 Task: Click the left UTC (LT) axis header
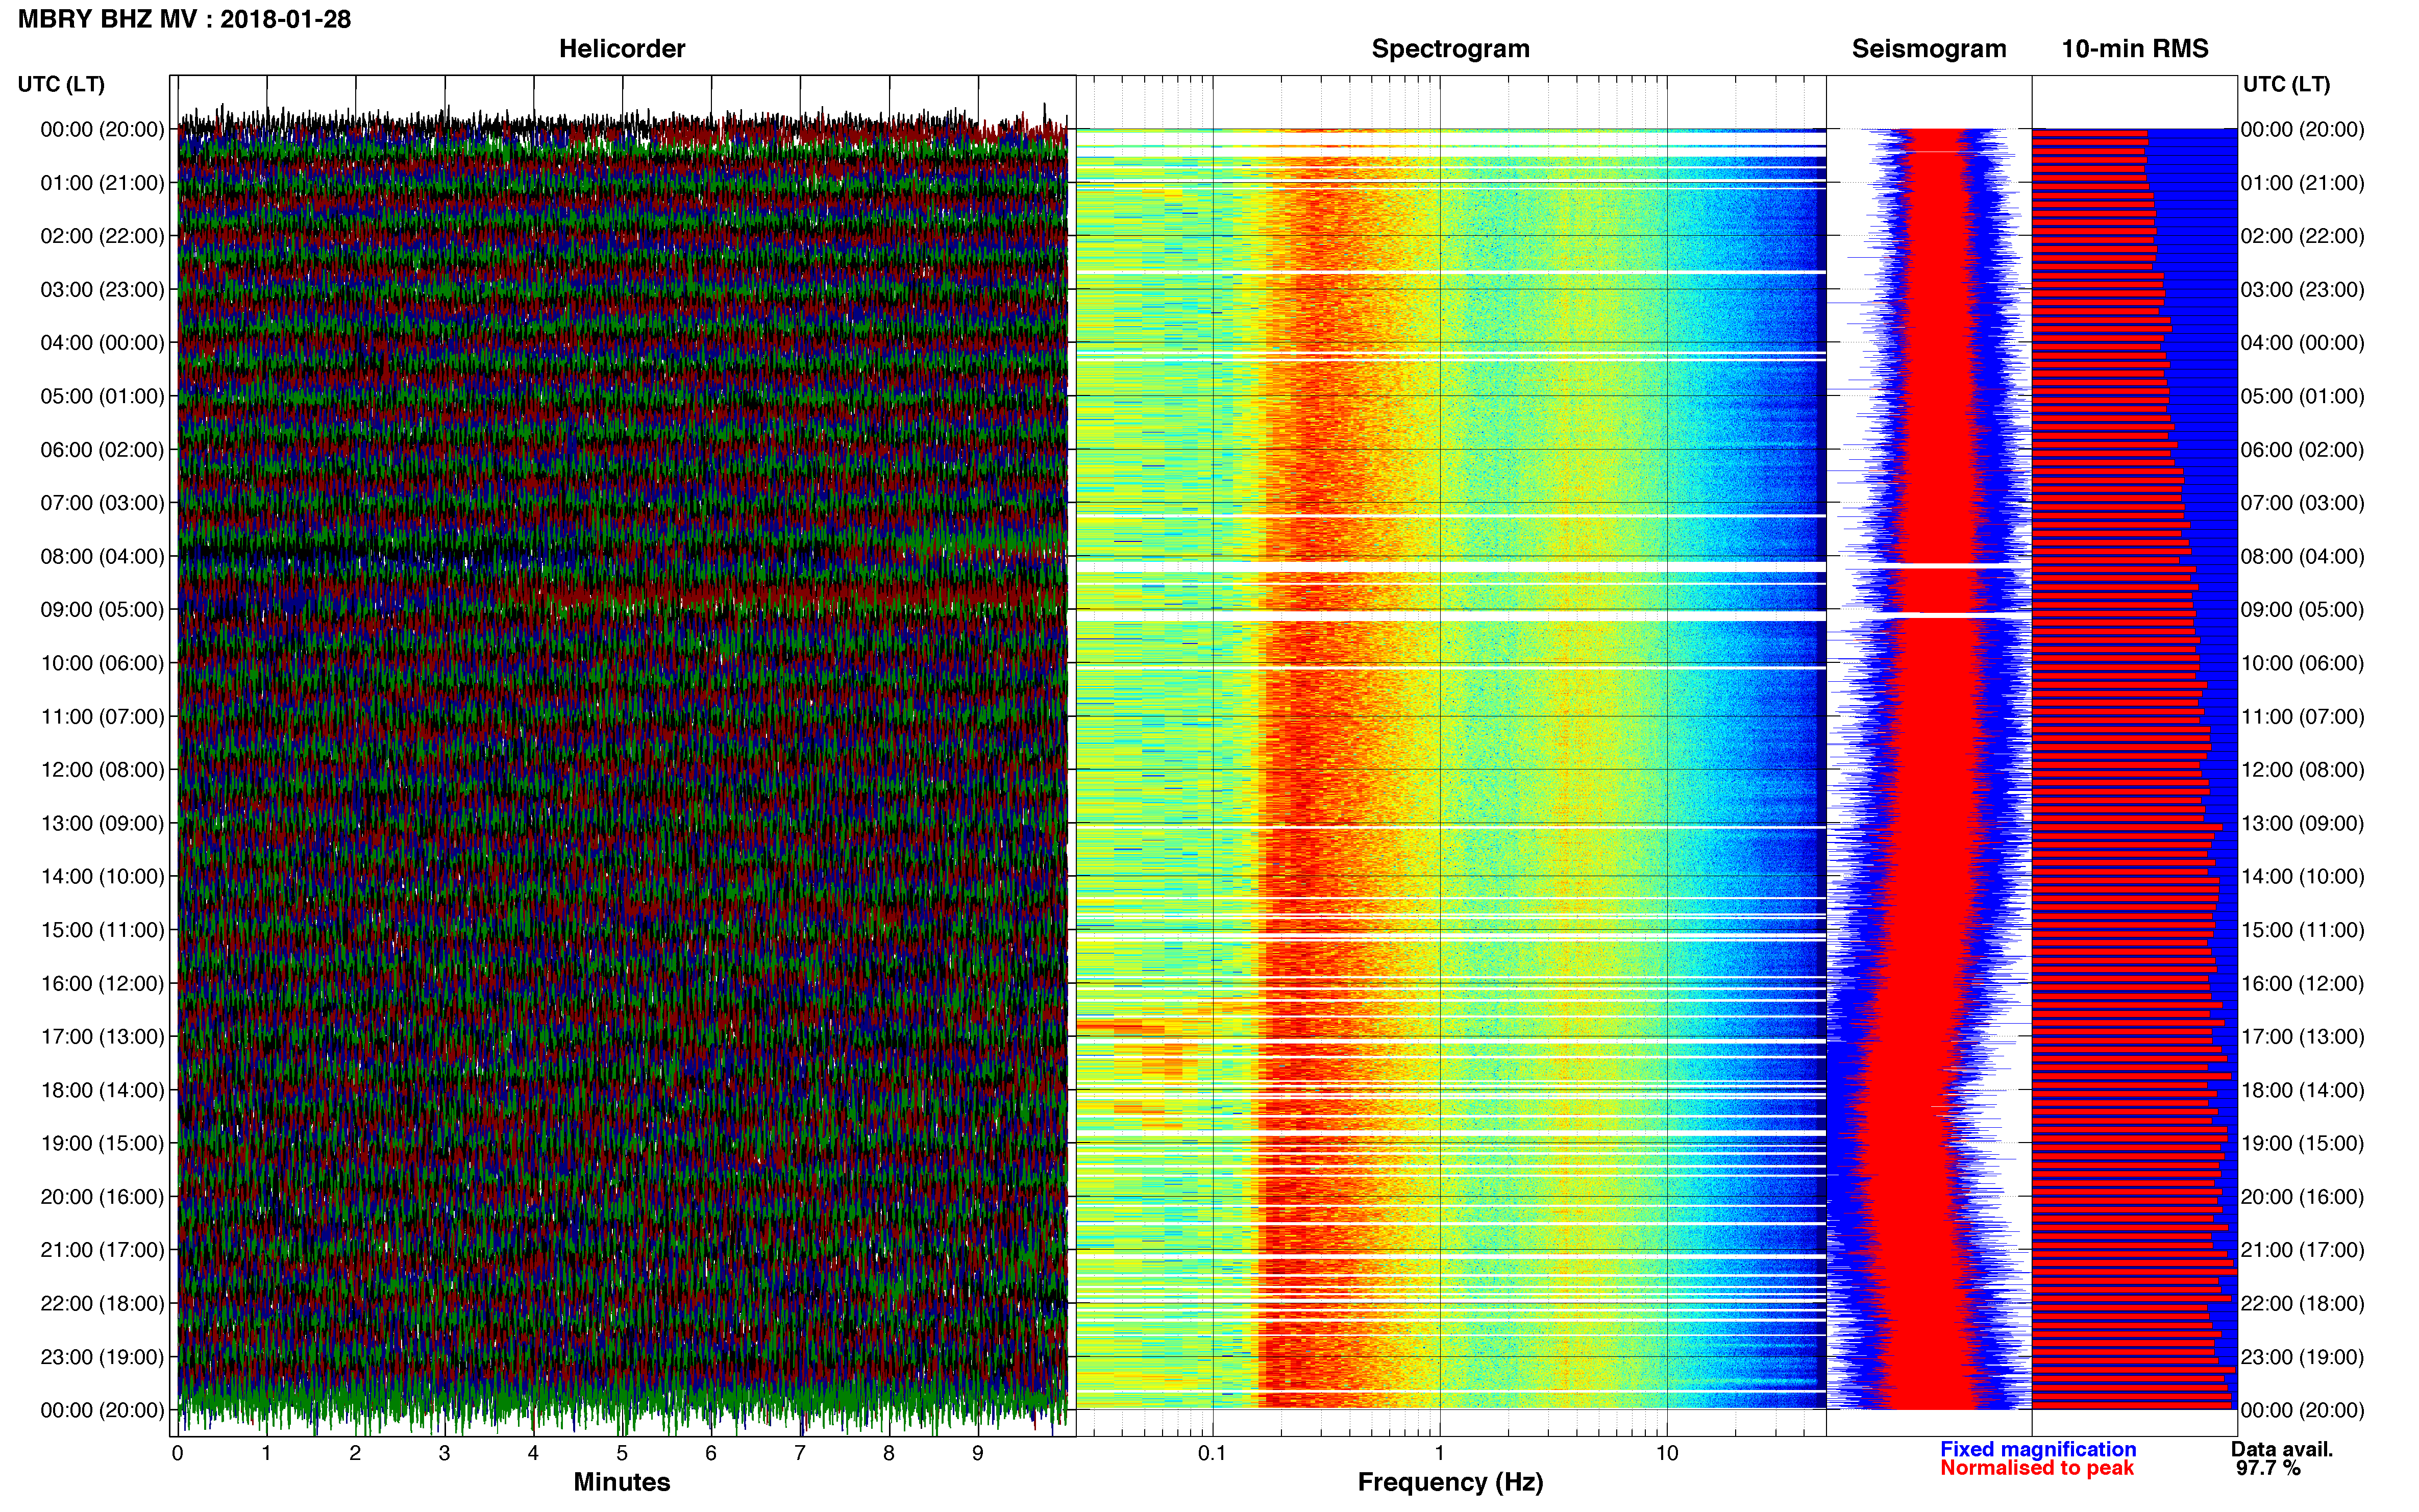pyautogui.click(x=61, y=84)
